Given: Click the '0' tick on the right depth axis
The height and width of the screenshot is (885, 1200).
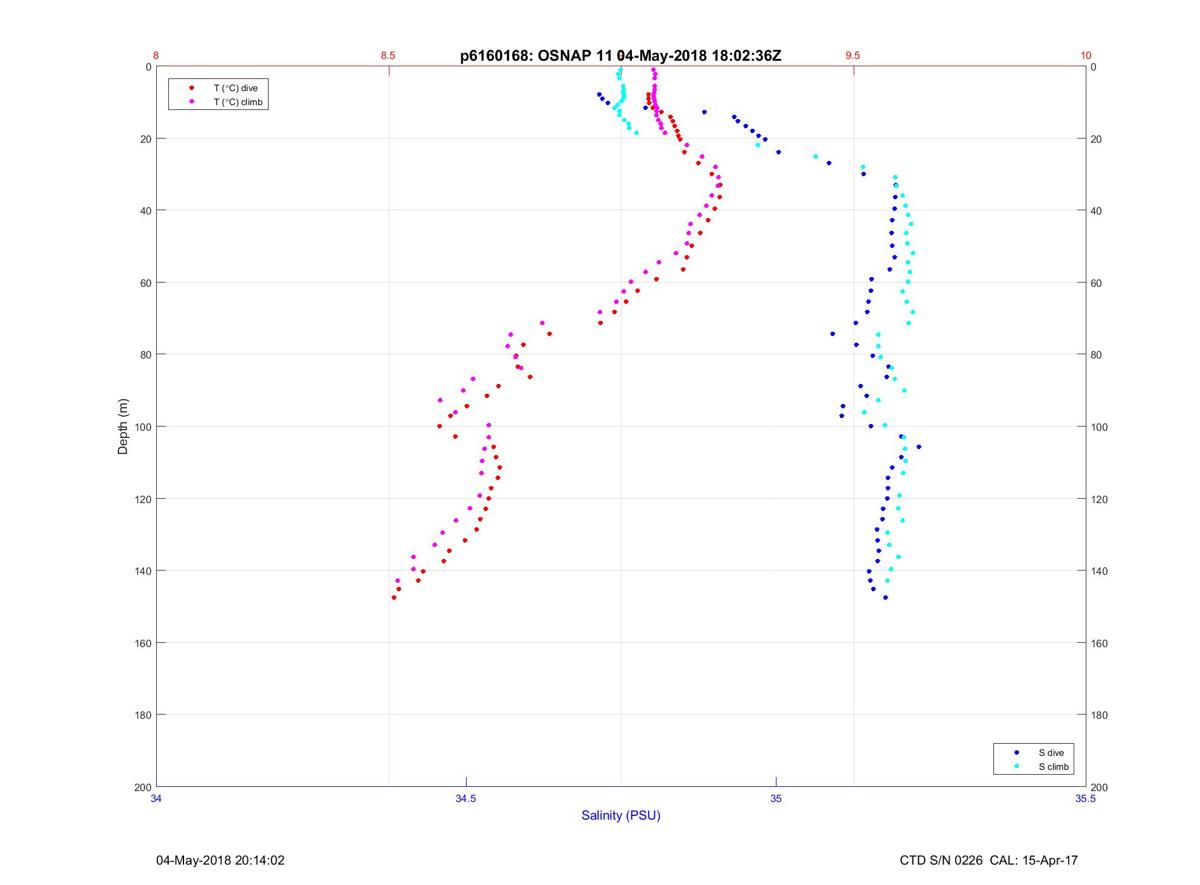Looking at the screenshot, I should coord(1094,67).
